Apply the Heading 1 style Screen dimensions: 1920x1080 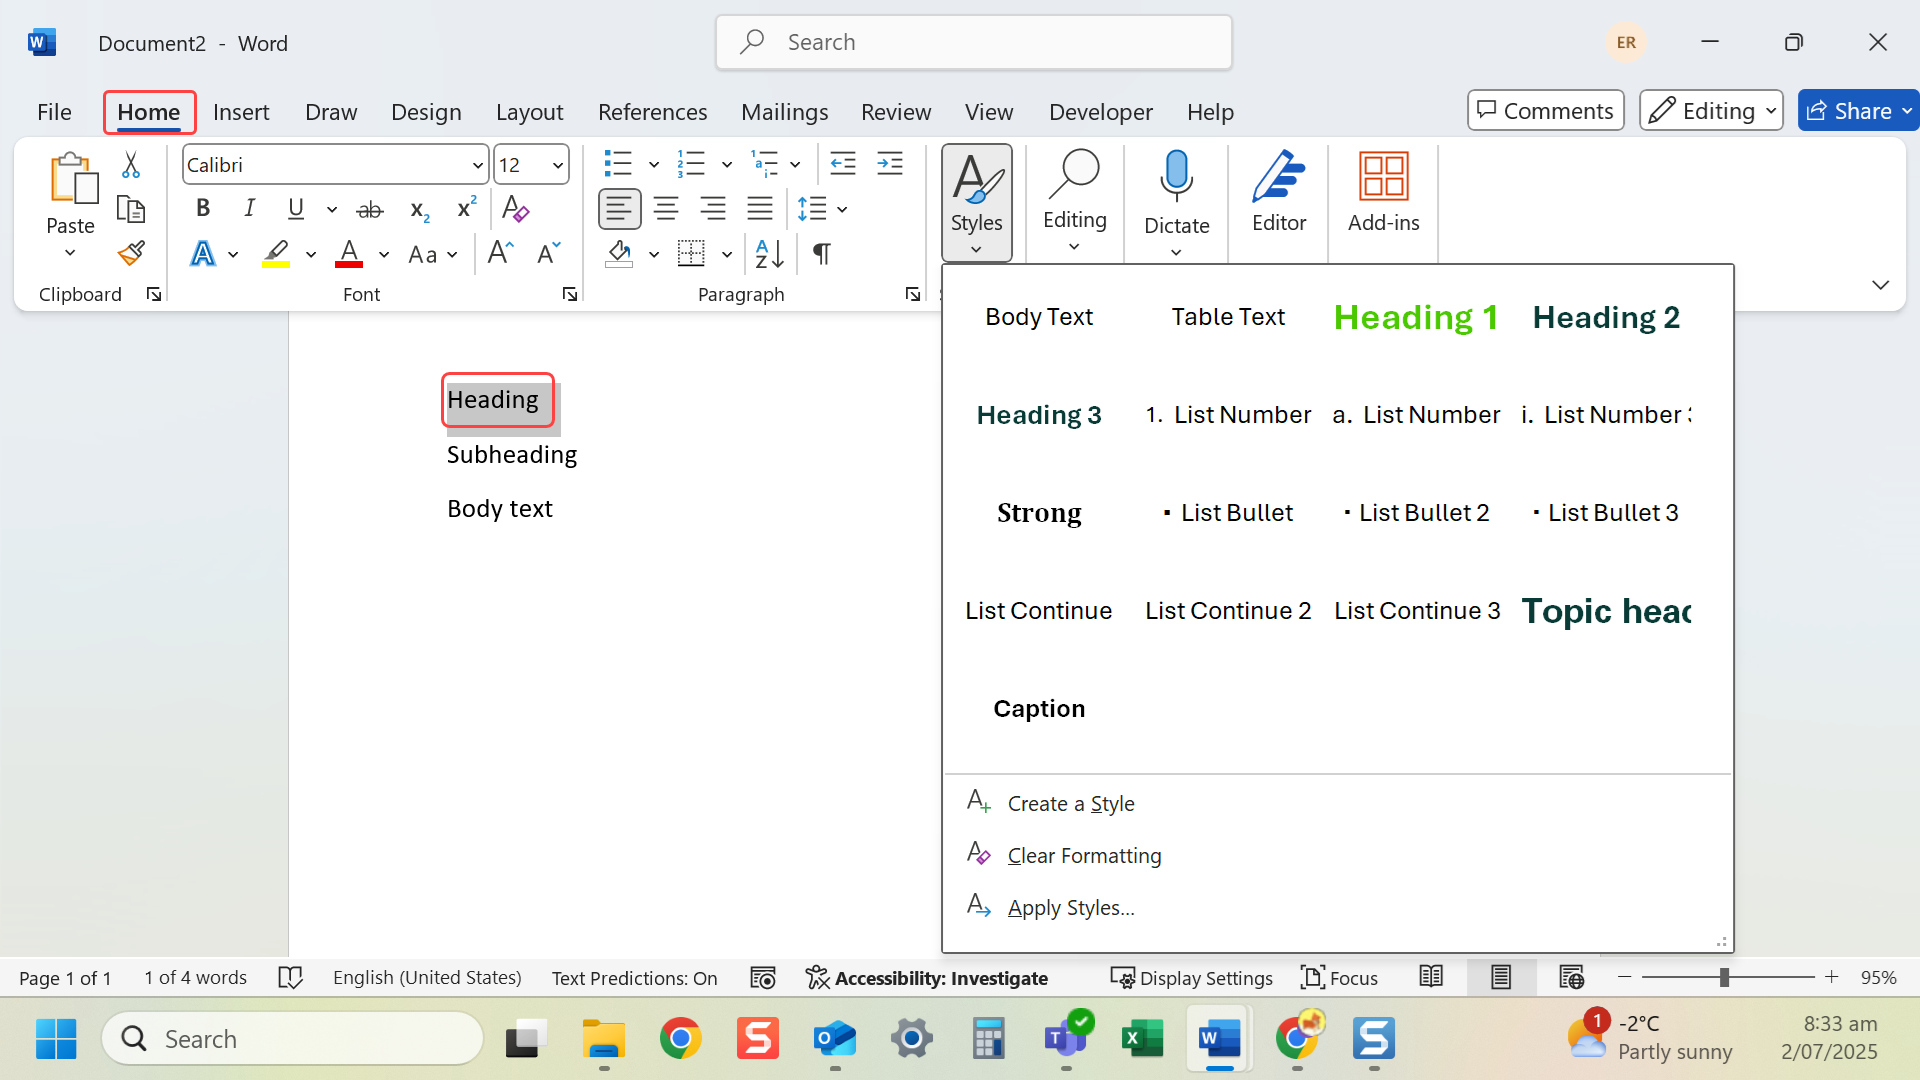click(1417, 317)
